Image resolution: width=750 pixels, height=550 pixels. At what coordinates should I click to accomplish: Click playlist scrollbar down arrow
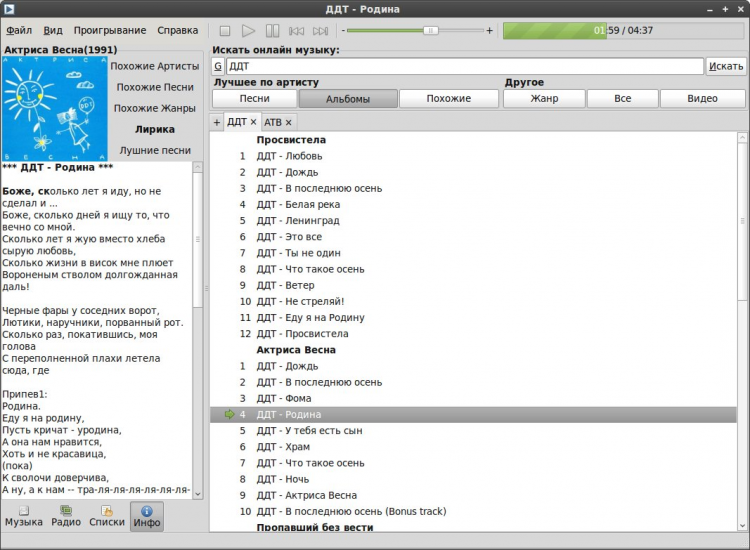coord(742,525)
